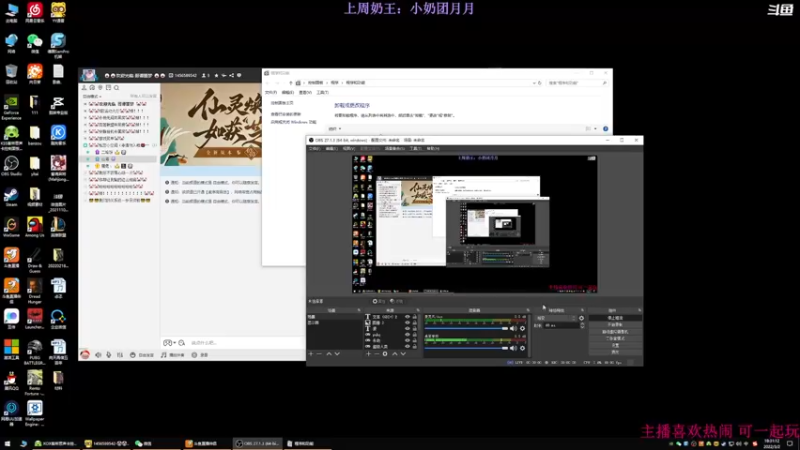Open the 编辑(E) menu in OBS
Viewport: 800px width, 450px height.
coord(332,148)
